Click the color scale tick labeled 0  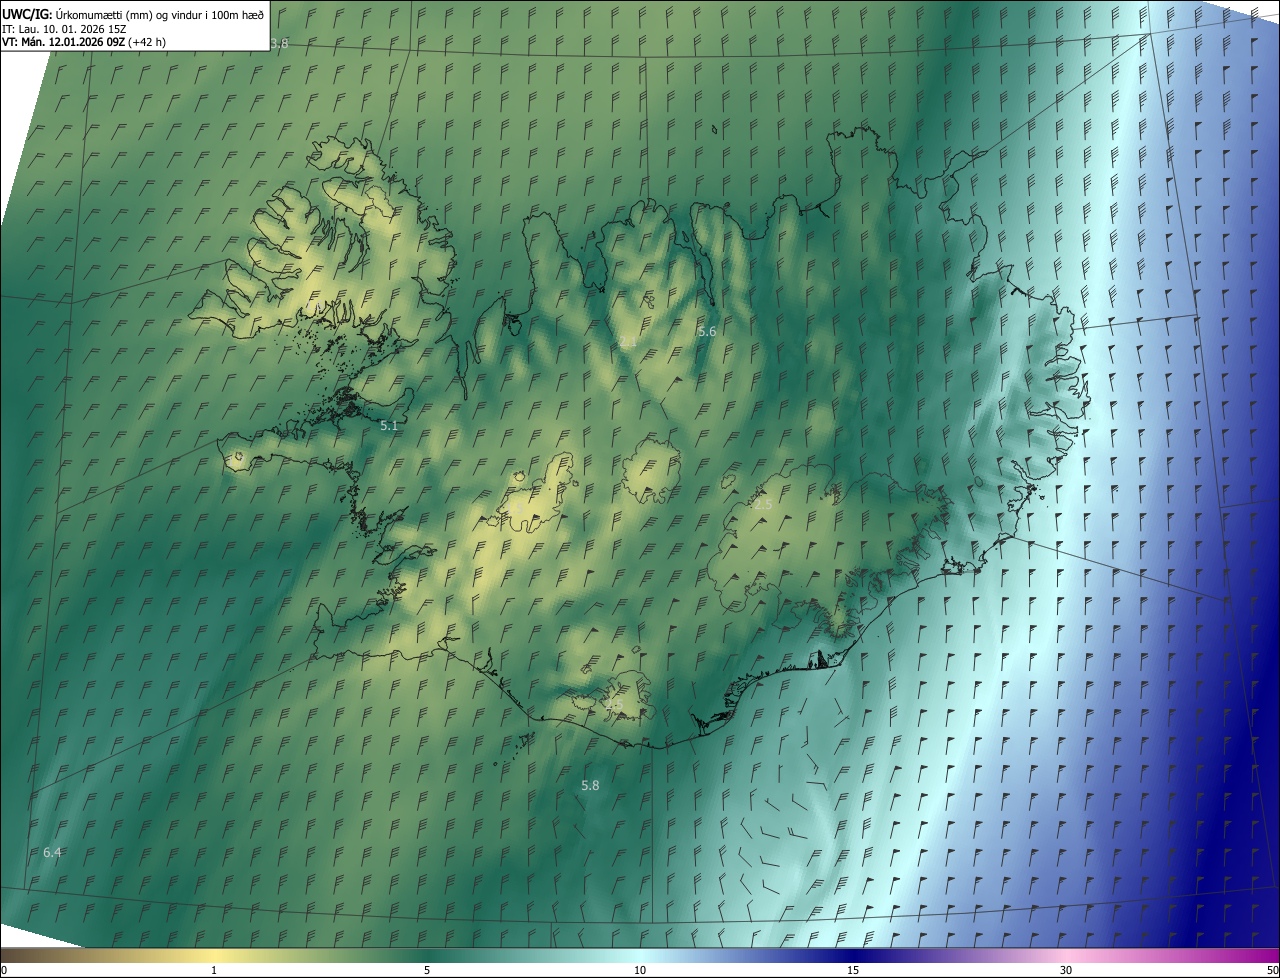(x=4, y=970)
